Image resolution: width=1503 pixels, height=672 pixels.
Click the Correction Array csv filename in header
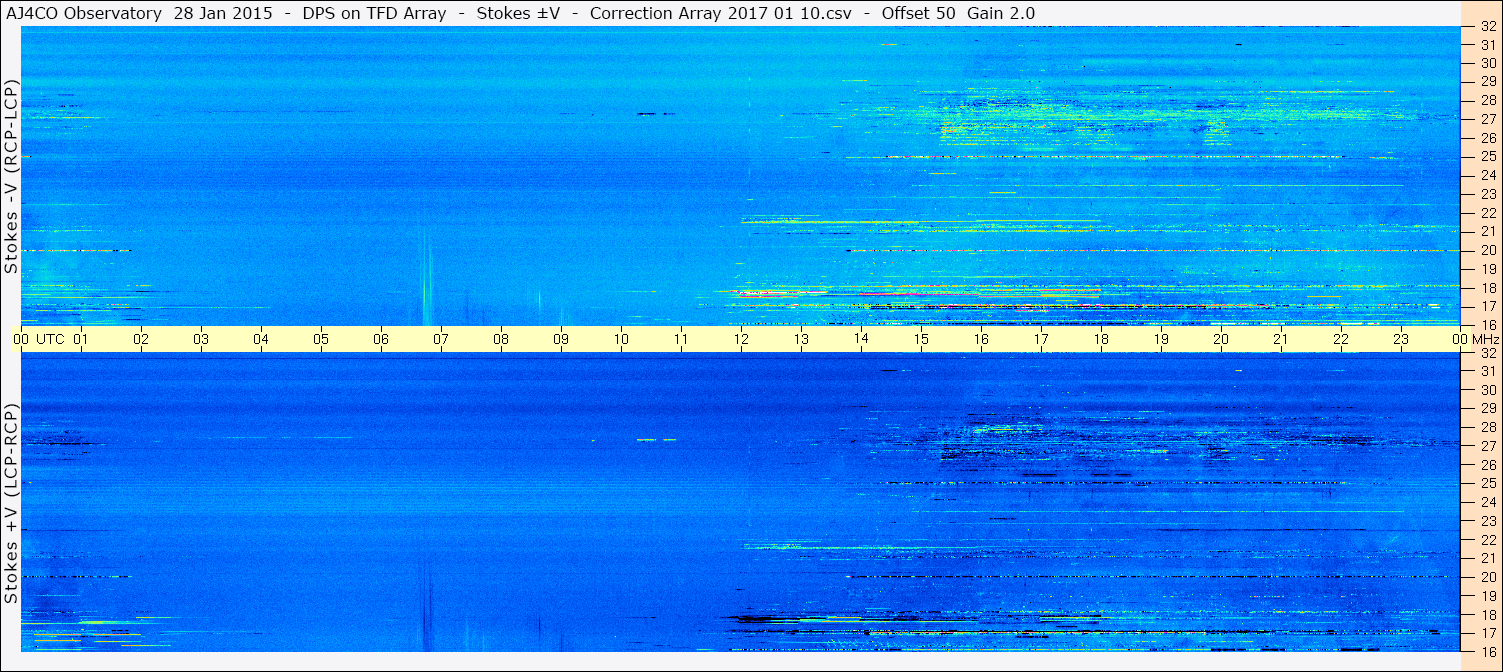719,12
